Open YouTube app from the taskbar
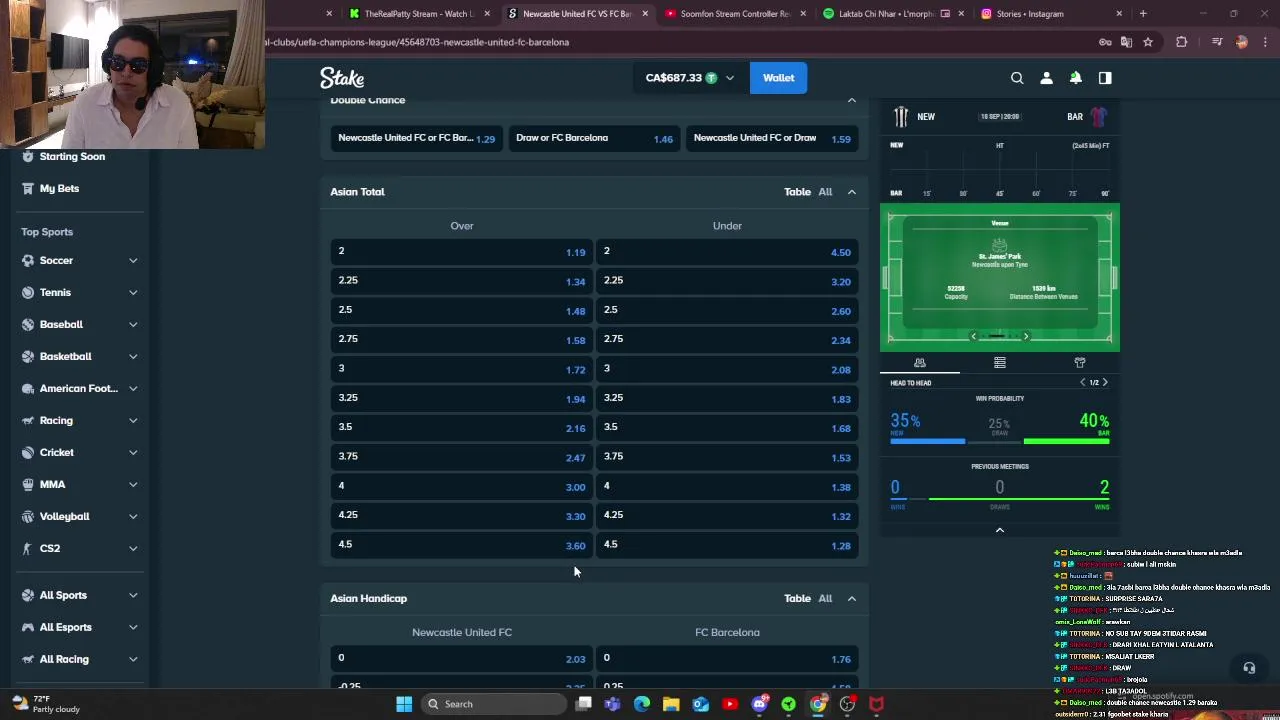Screen dimensions: 1280x720 click(x=730, y=704)
